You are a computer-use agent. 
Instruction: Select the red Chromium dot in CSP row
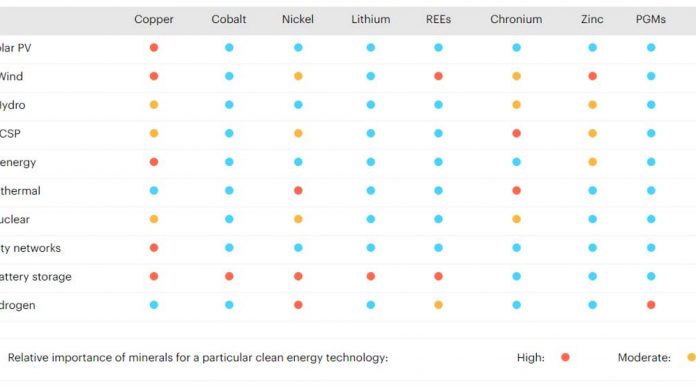click(517, 133)
